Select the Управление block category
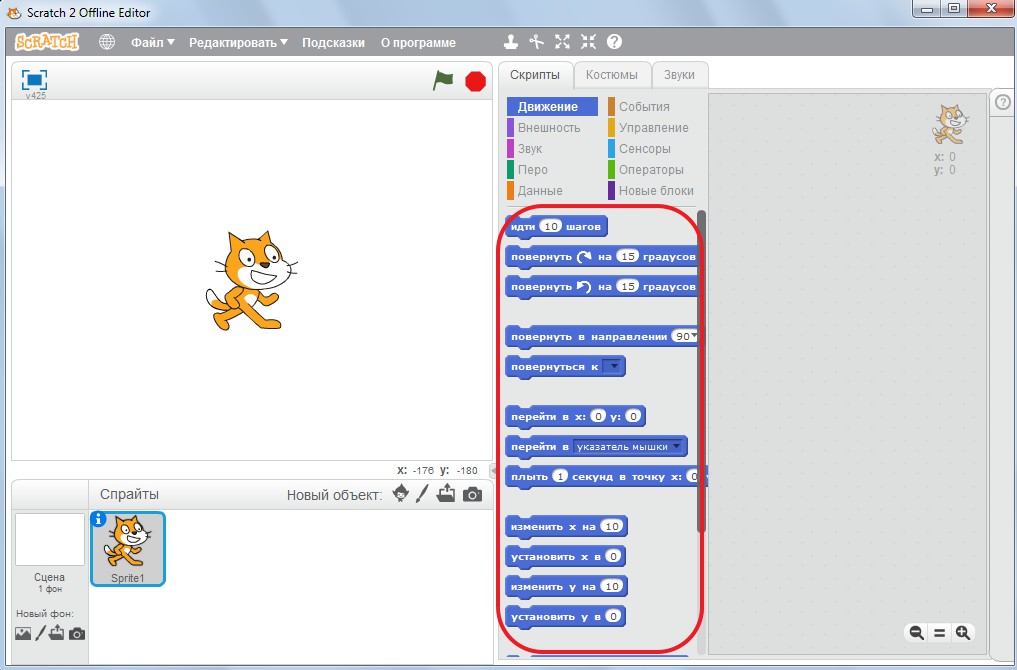Image resolution: width=1017 pixels, height=670 pixels. tap(649, 128)
